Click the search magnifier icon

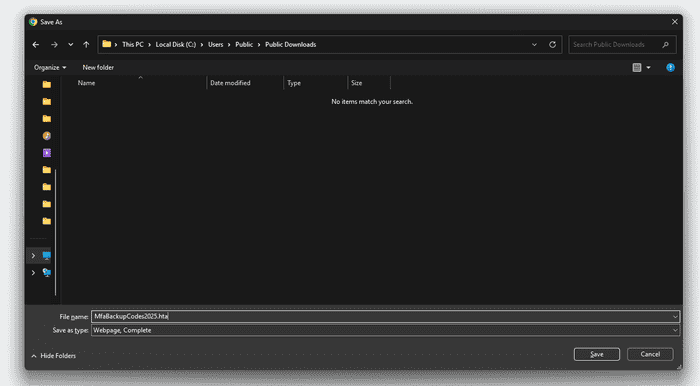[666, 45]
